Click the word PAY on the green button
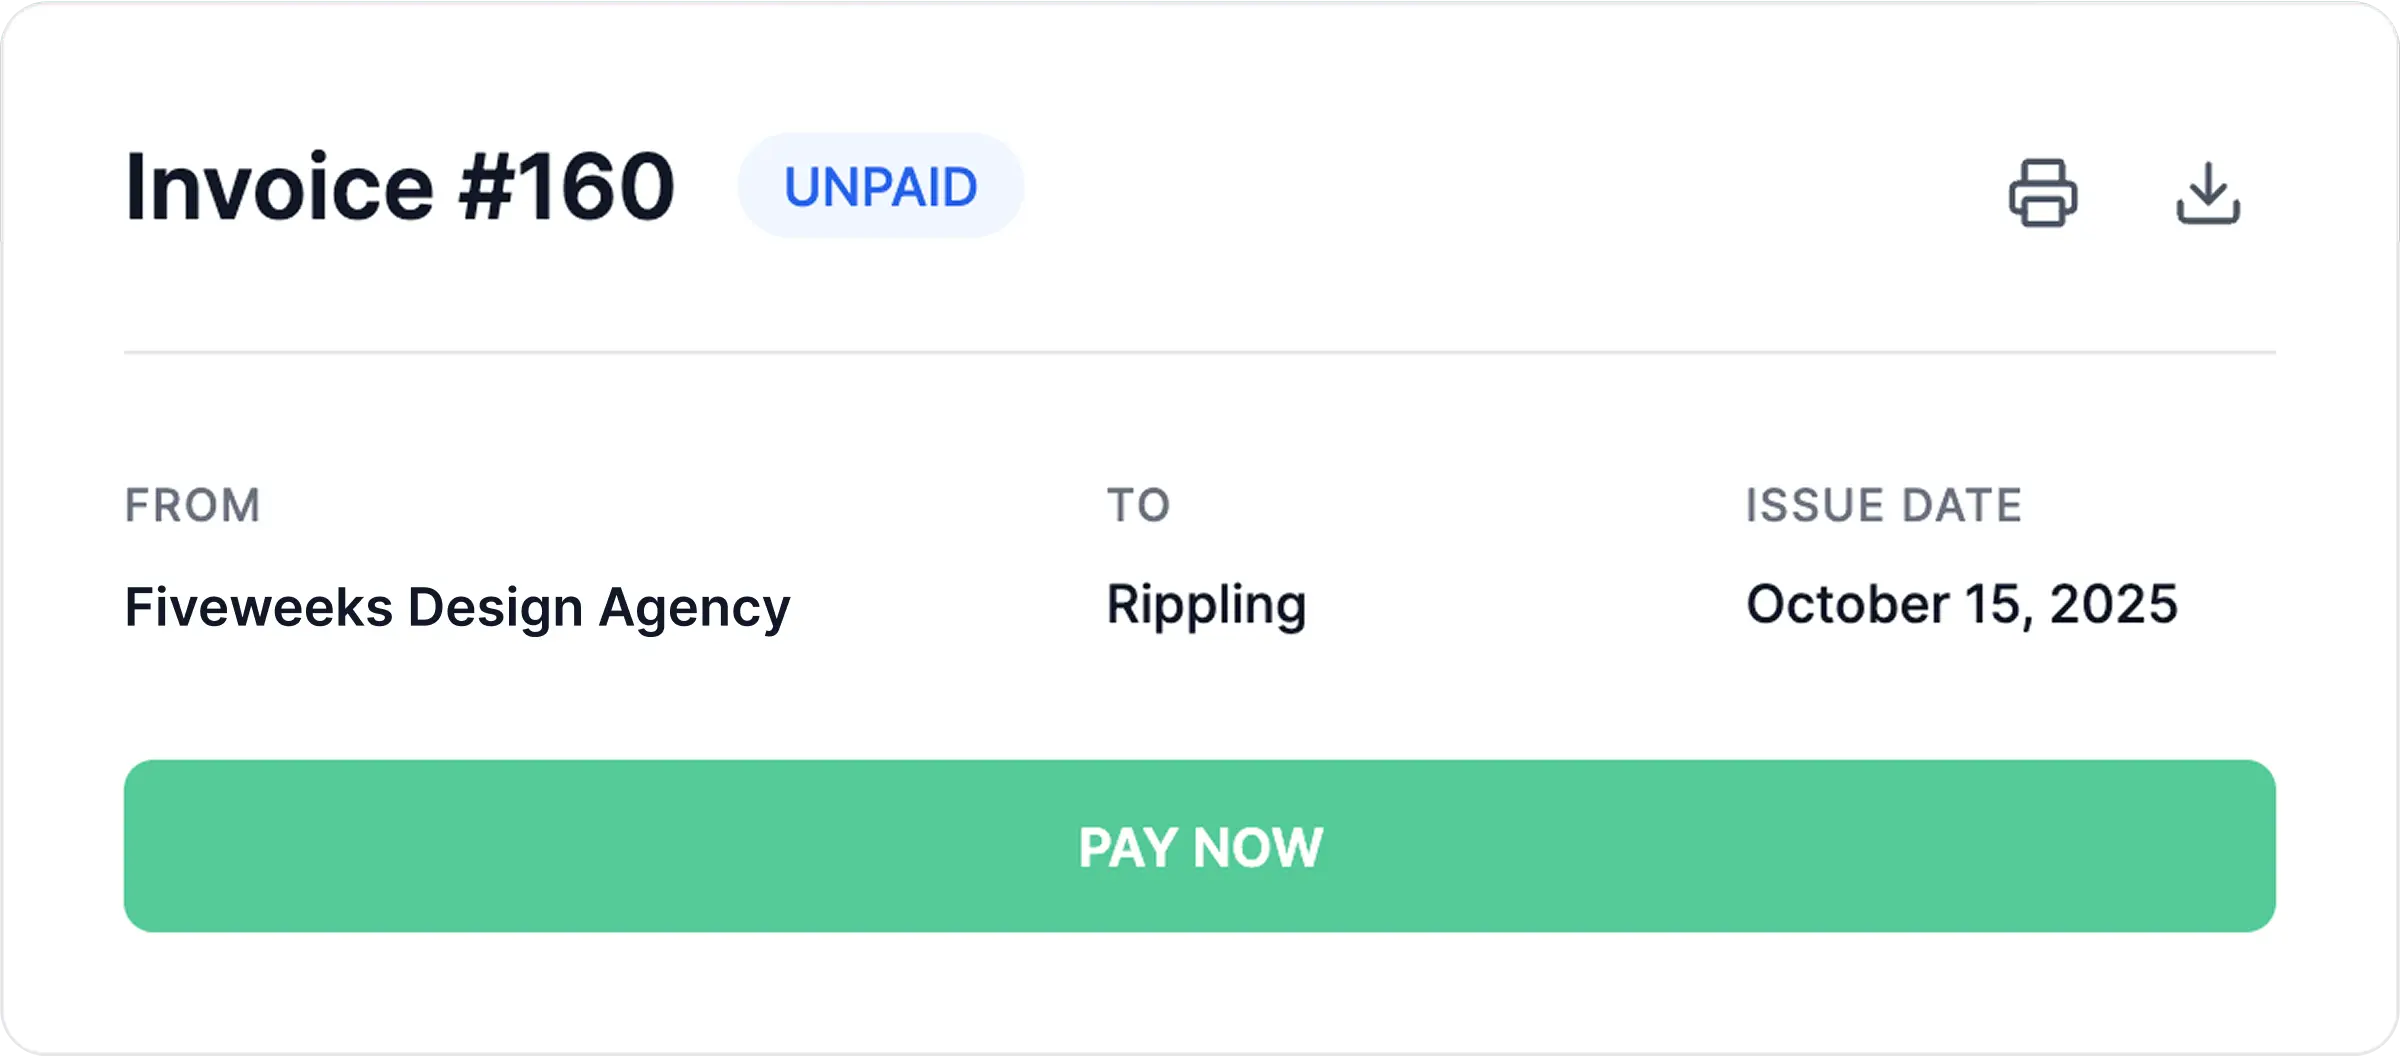Screen dimensions: 2400x1056 coord(1127,848)
